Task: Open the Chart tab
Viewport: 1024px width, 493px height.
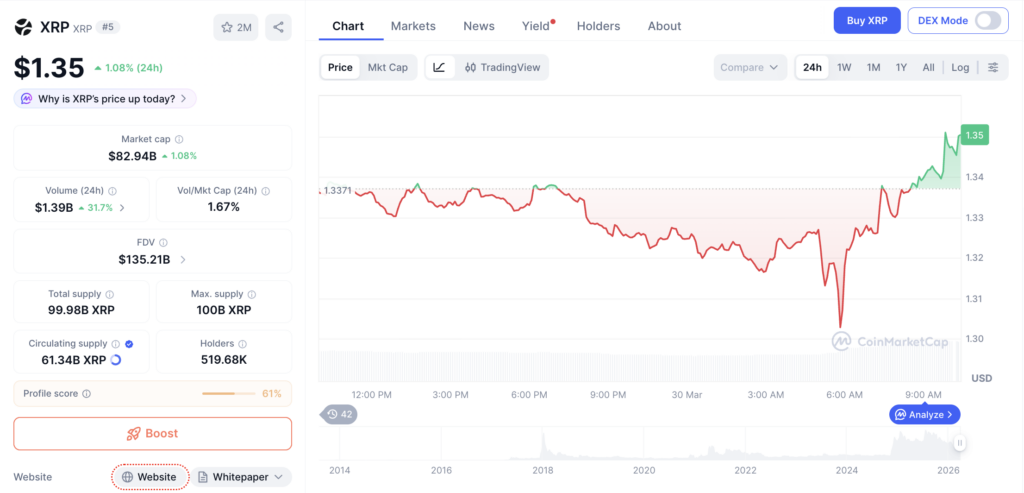Action: 348,26
